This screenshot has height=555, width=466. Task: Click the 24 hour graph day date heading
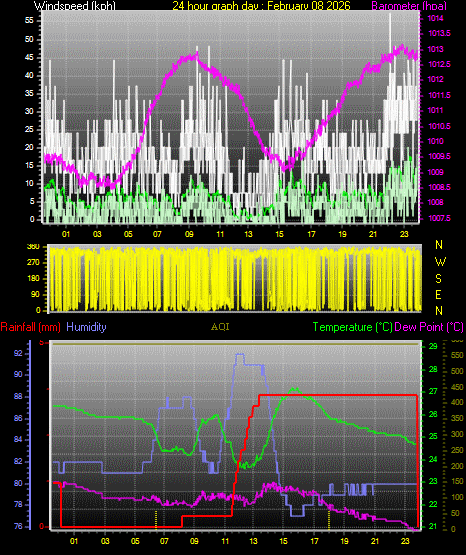coord(261,6)
